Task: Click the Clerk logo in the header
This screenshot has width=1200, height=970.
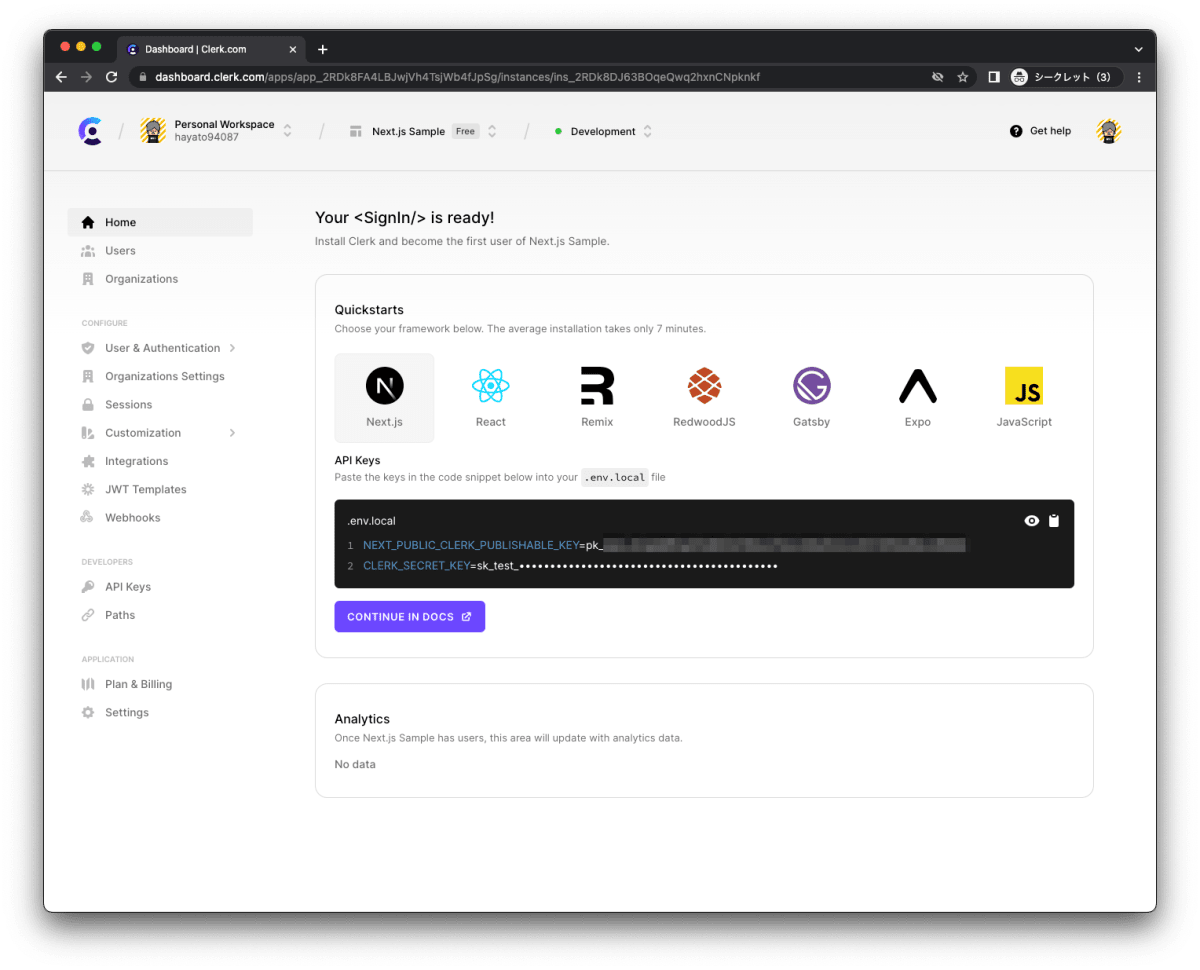Action: (91, 131)
